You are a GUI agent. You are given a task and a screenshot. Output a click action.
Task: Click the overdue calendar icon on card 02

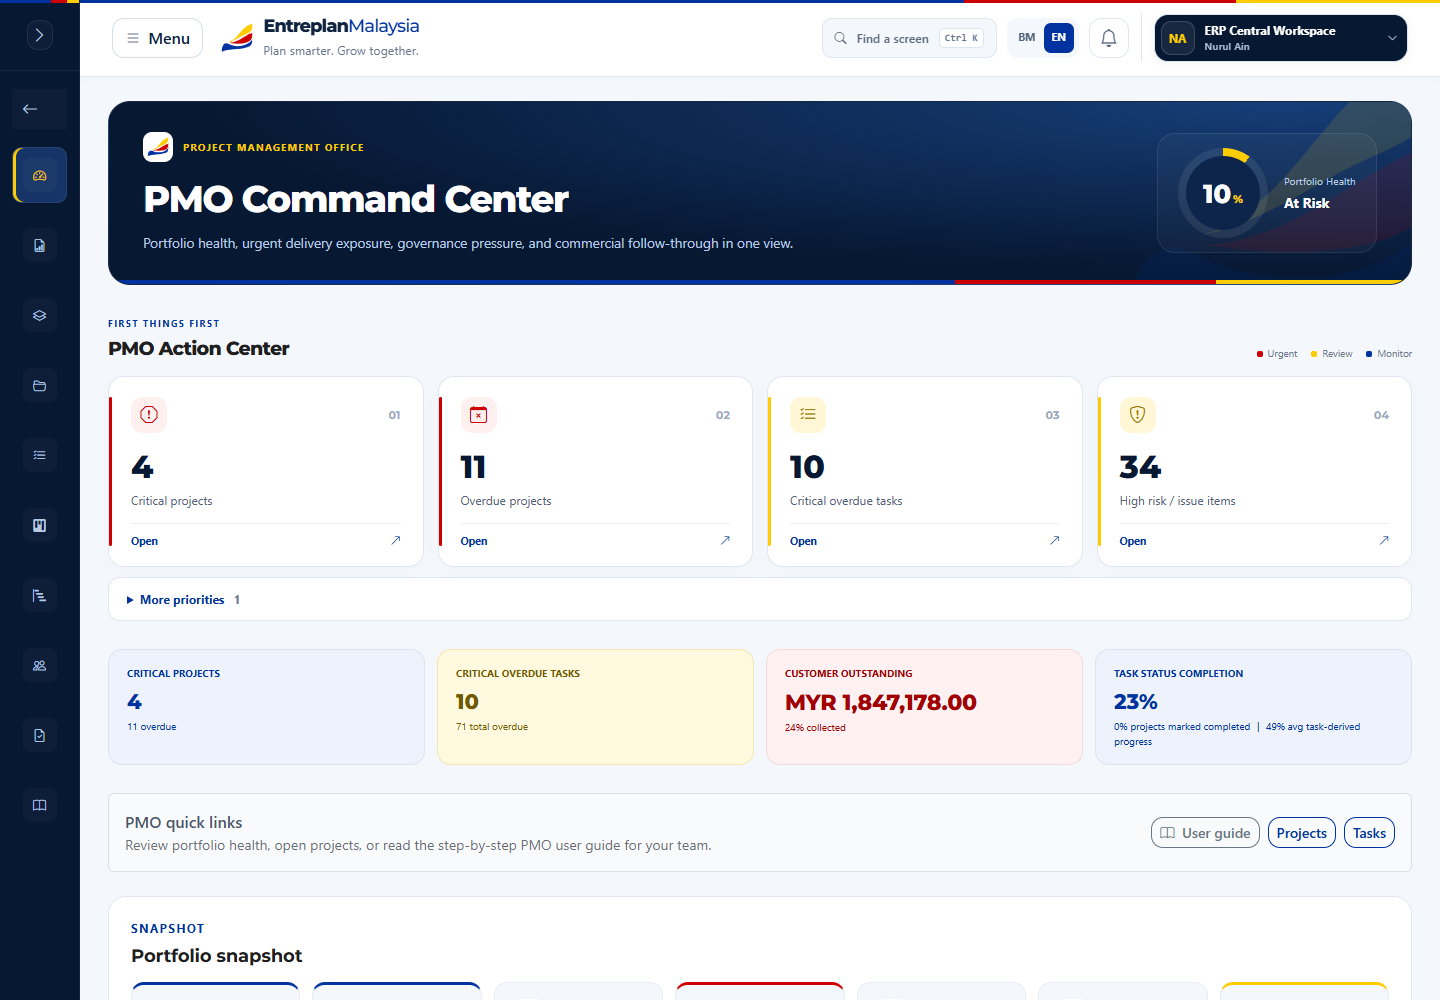click(478, 415)
